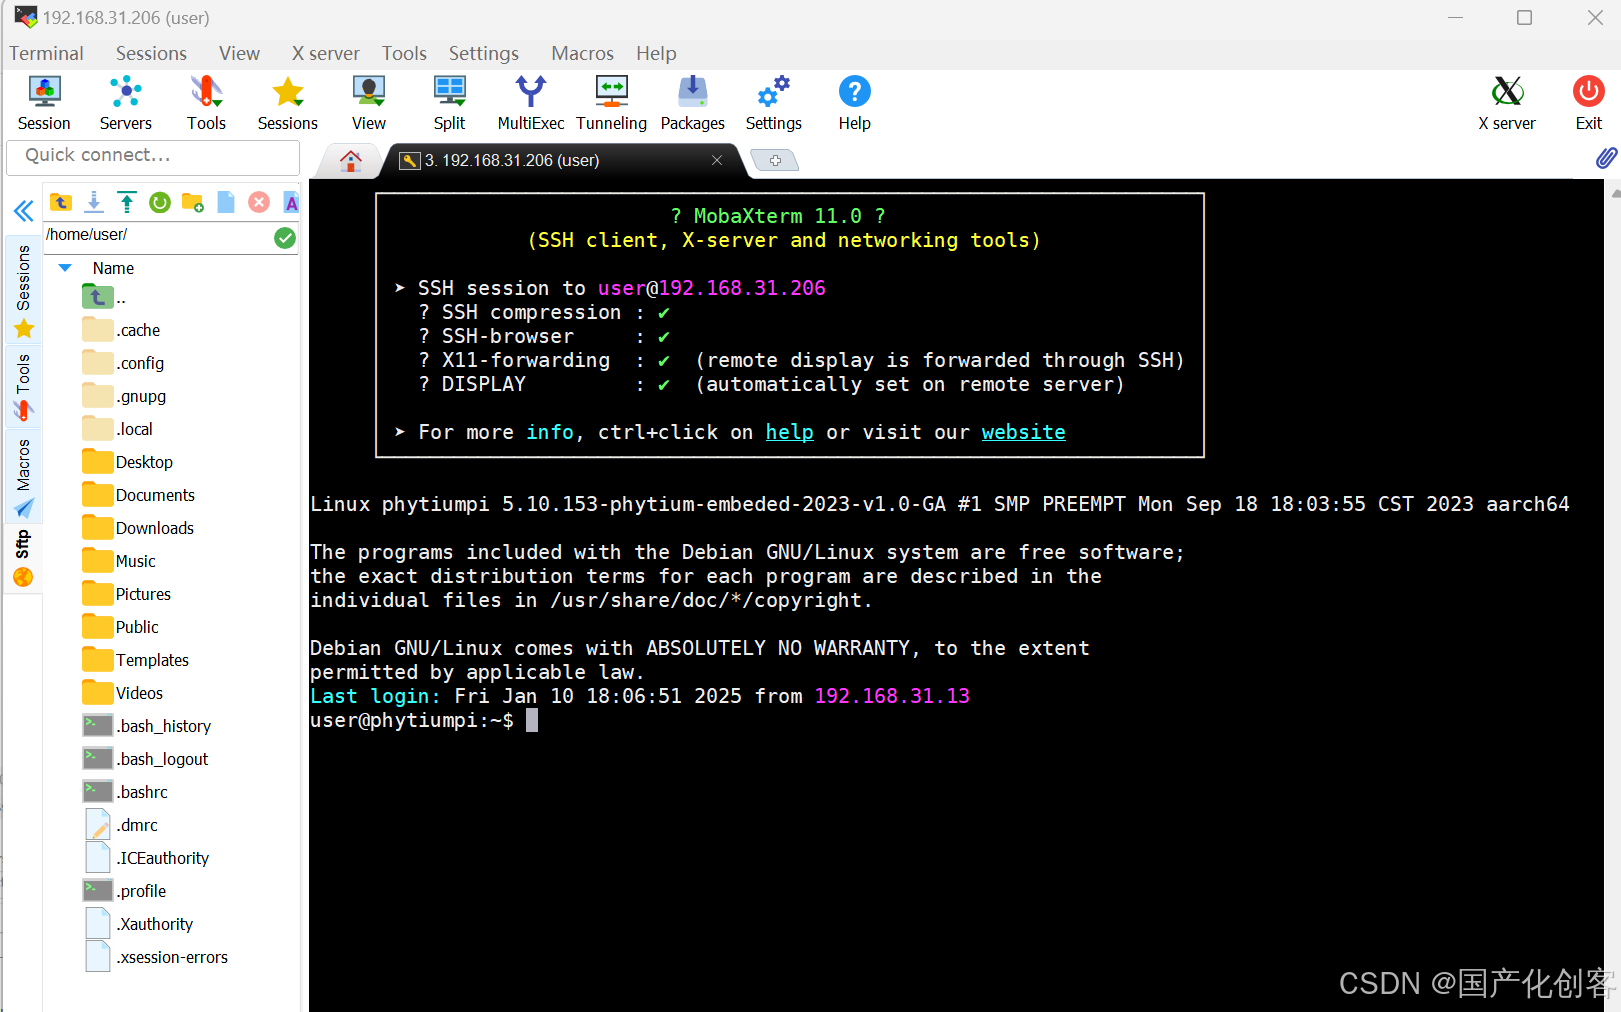The image size is (1621, 1012).
Task: Select the .Xauthority file
Action: coord(139,924)
